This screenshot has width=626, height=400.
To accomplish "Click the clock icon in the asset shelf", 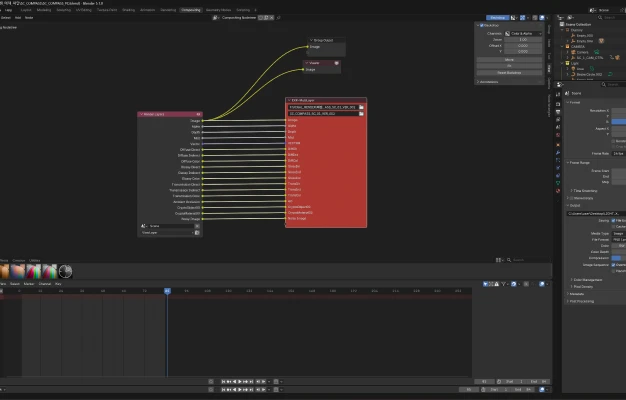I will click(65, 271).
